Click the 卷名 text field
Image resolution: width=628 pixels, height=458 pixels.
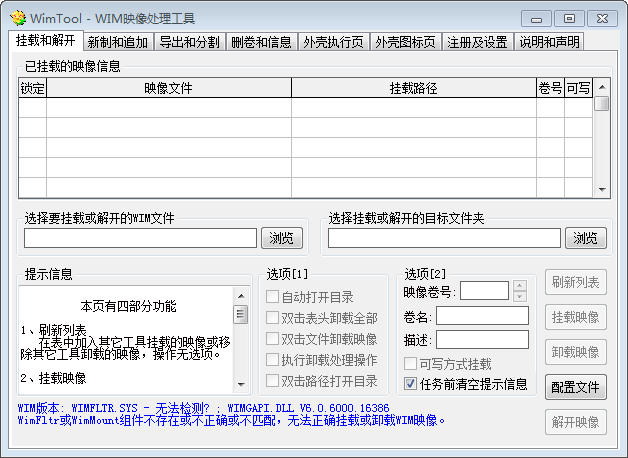[482, 315]
